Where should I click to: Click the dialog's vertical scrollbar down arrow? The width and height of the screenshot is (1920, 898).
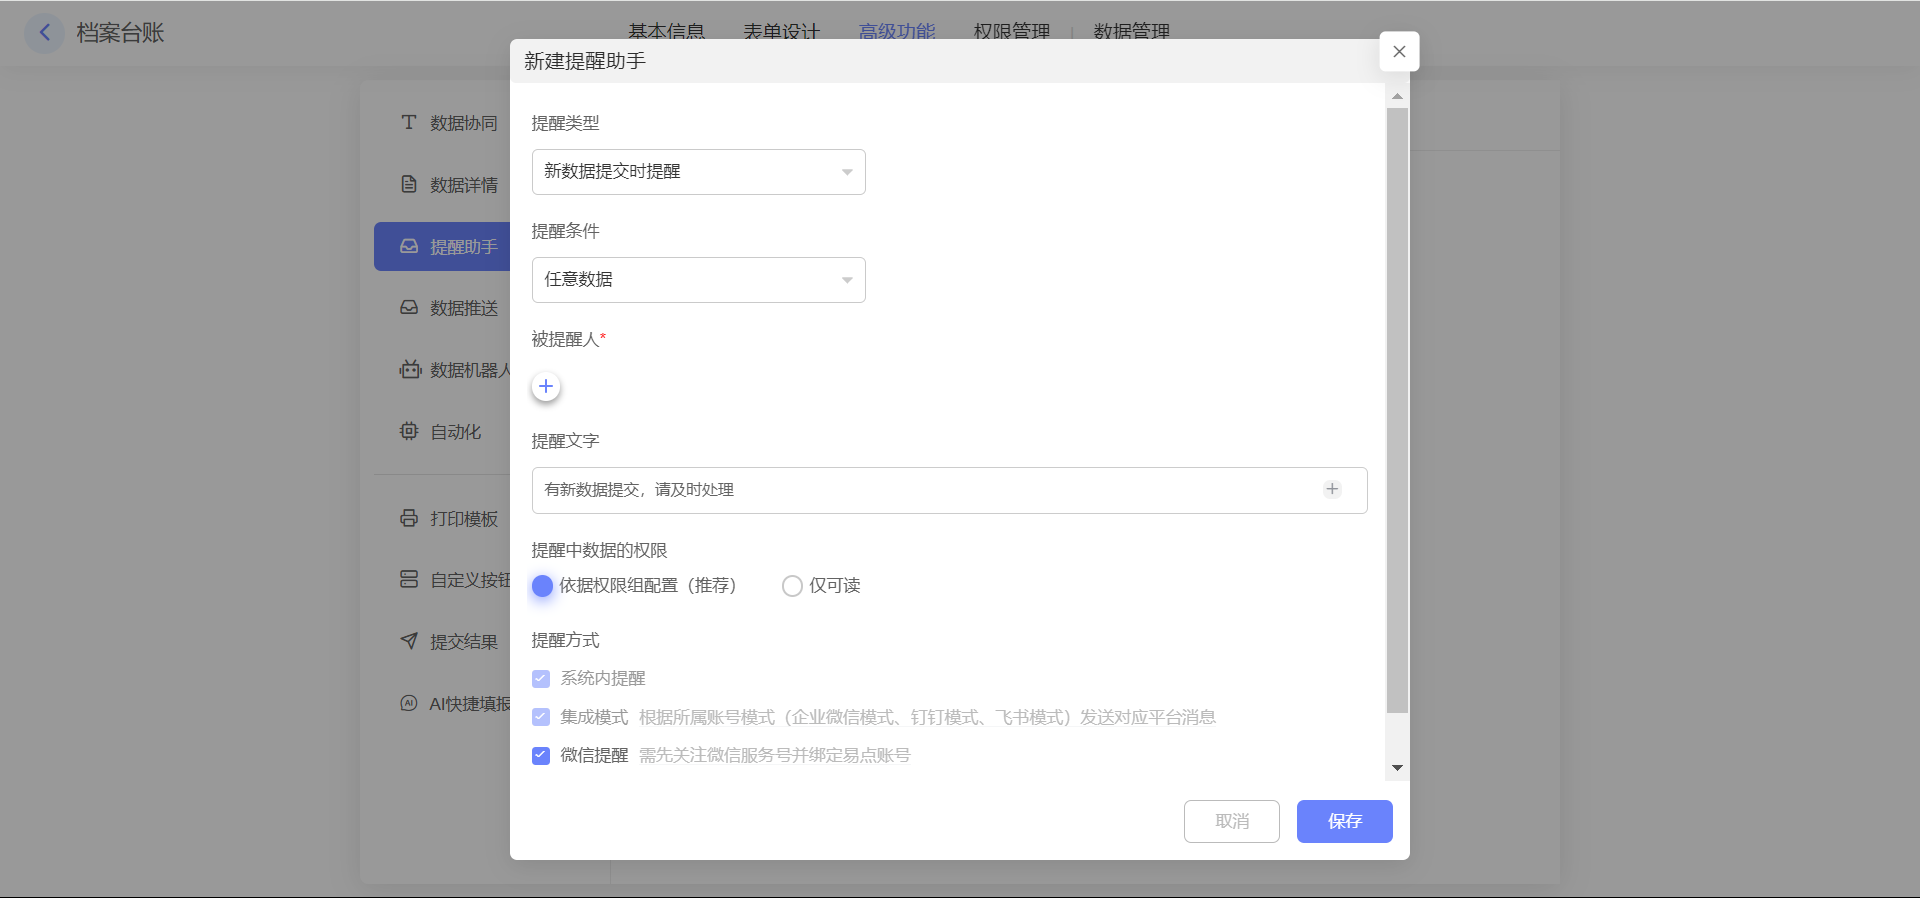click(x=1397, y=768)
